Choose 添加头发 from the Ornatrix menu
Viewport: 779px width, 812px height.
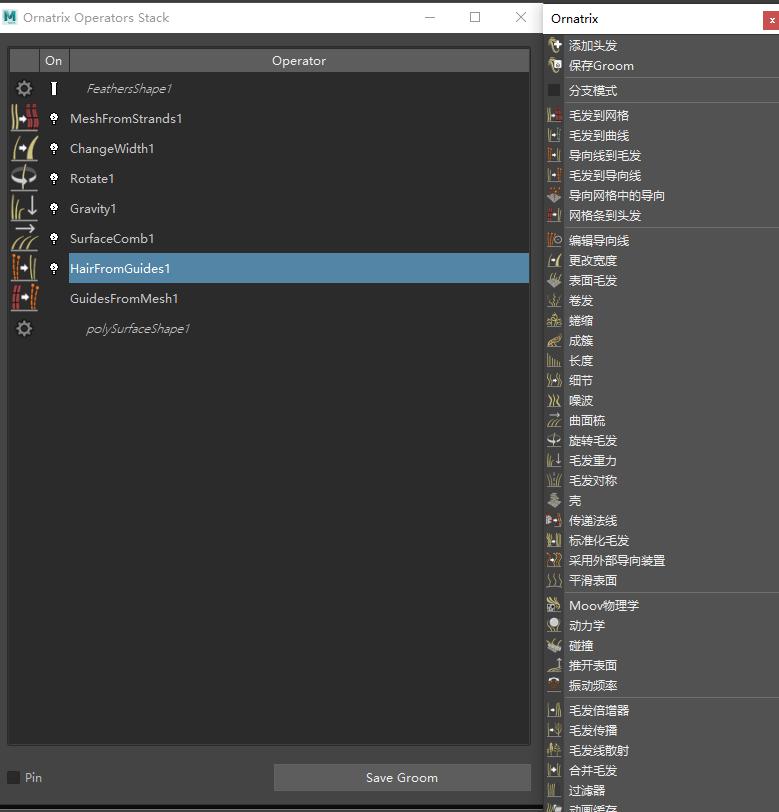(593, 46)
